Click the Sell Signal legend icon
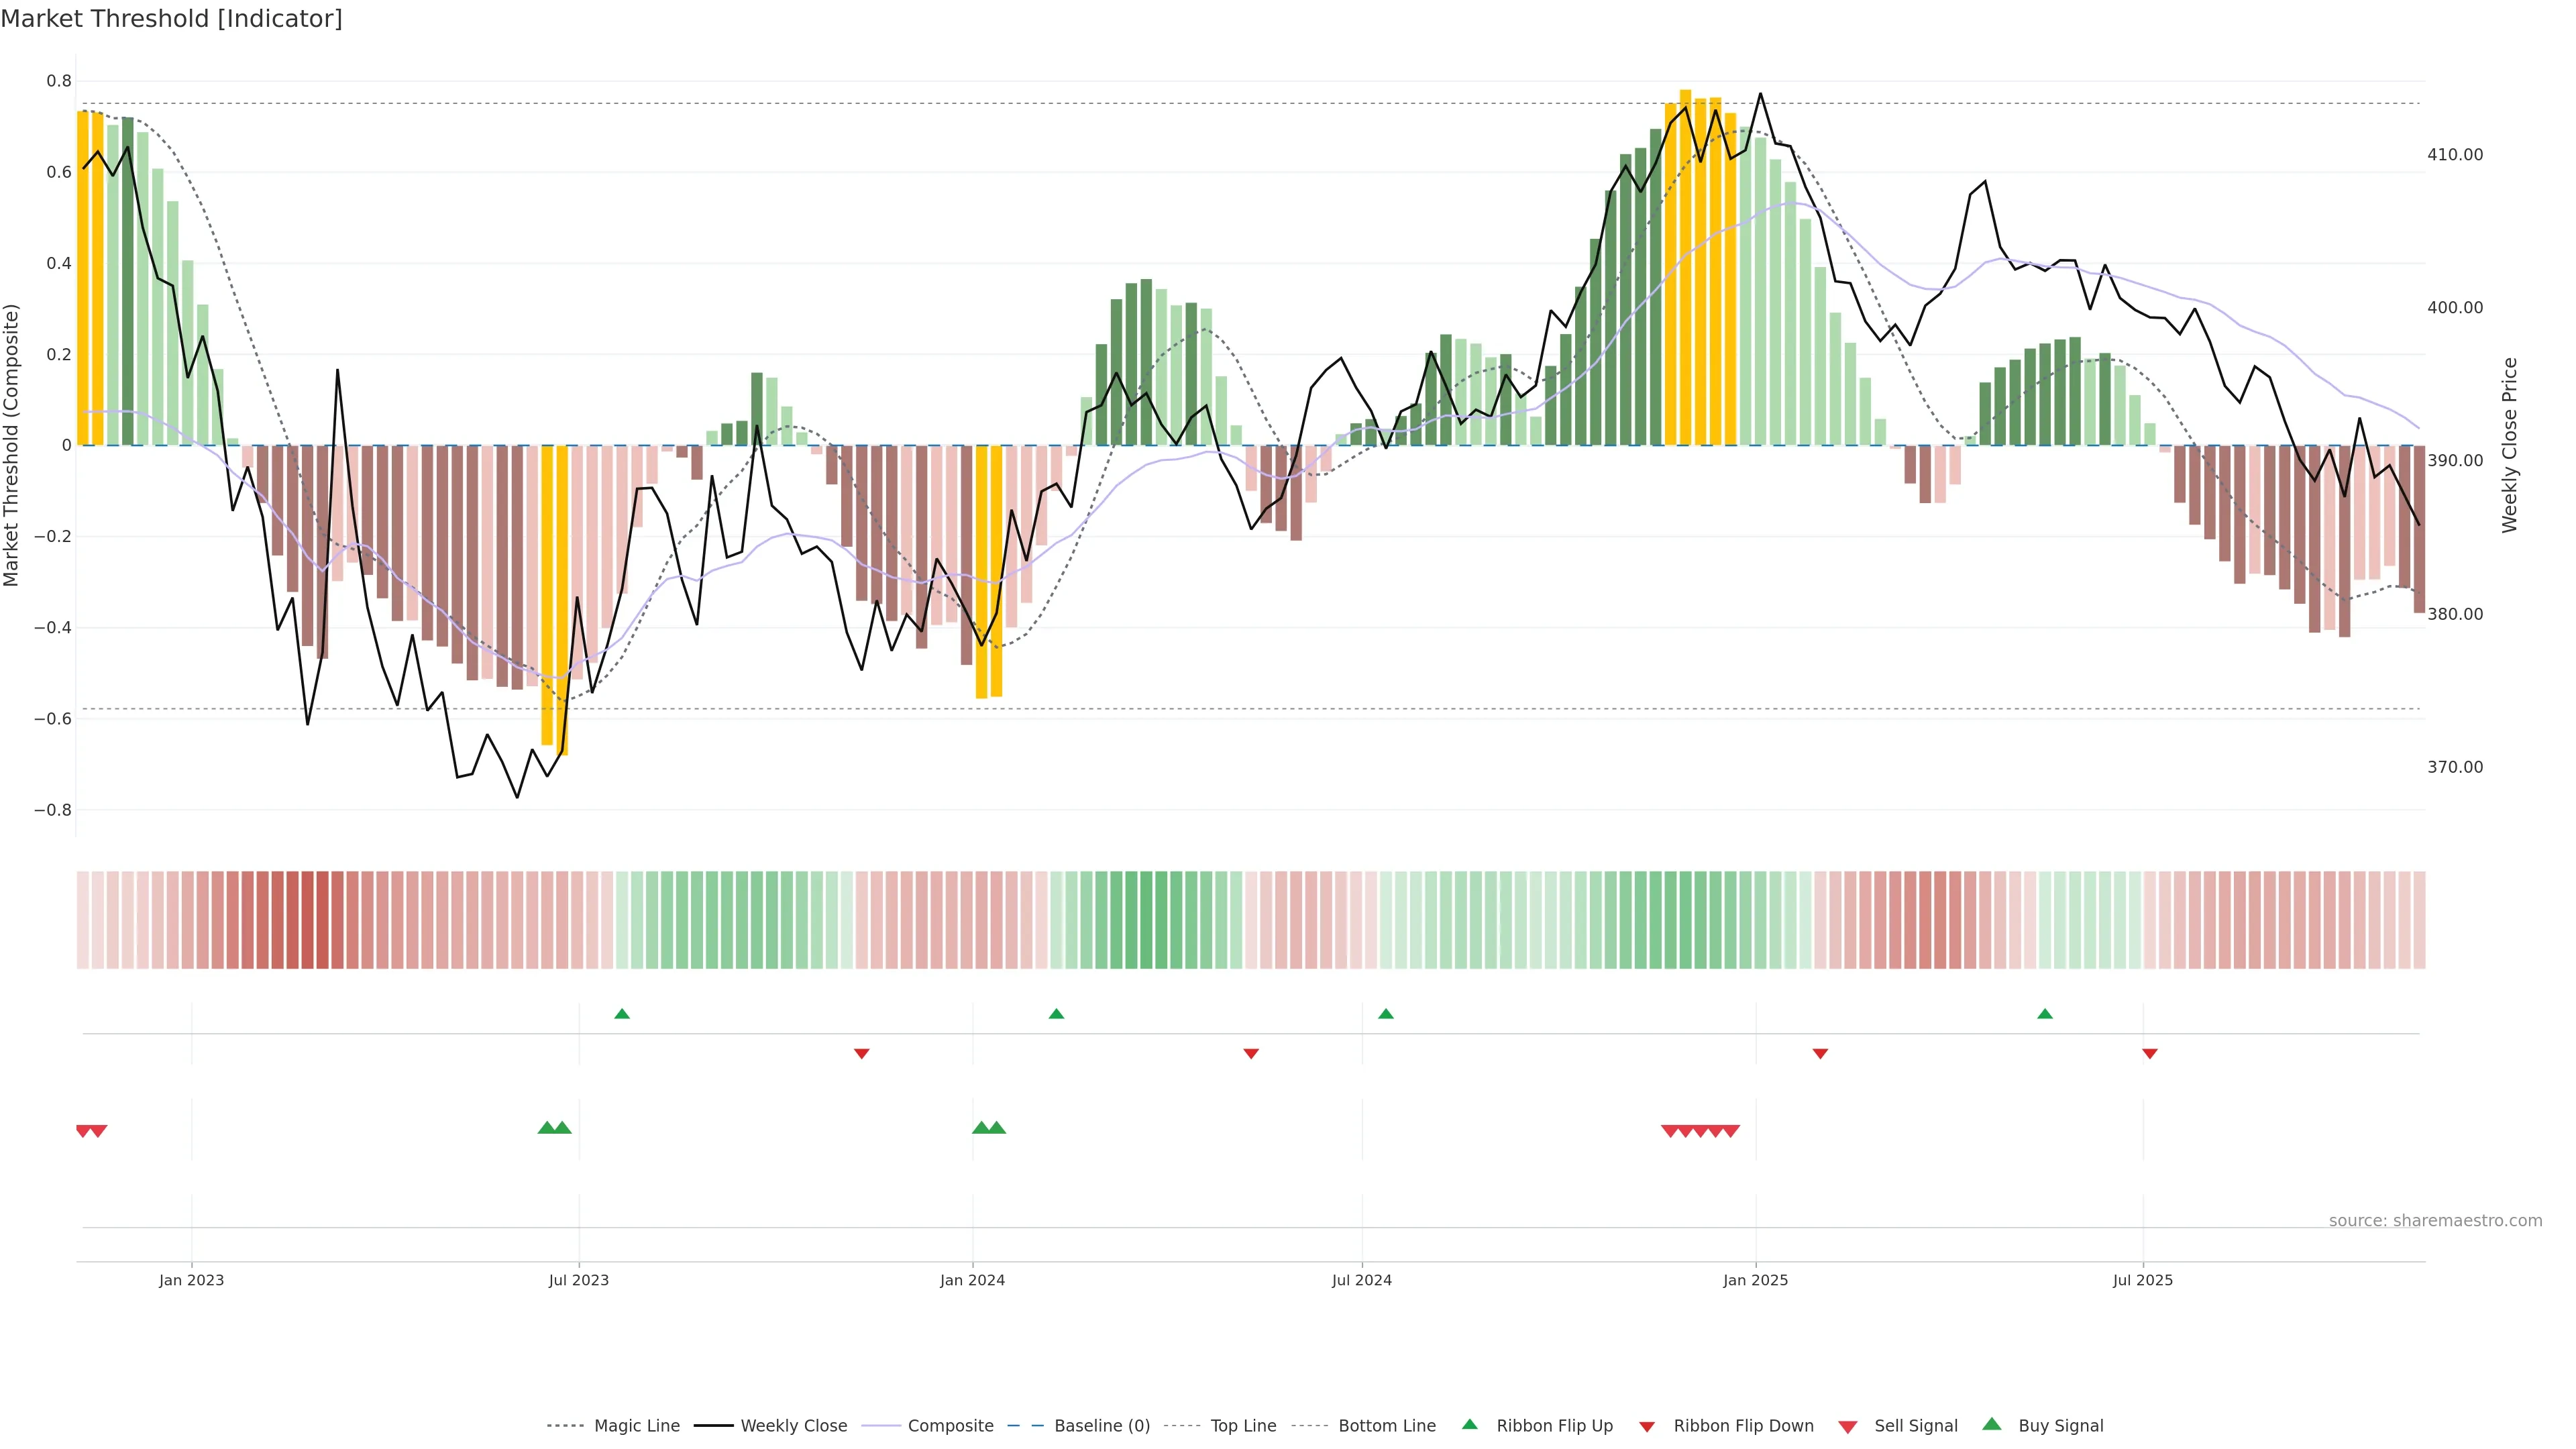 (x=1847, y=1426)
